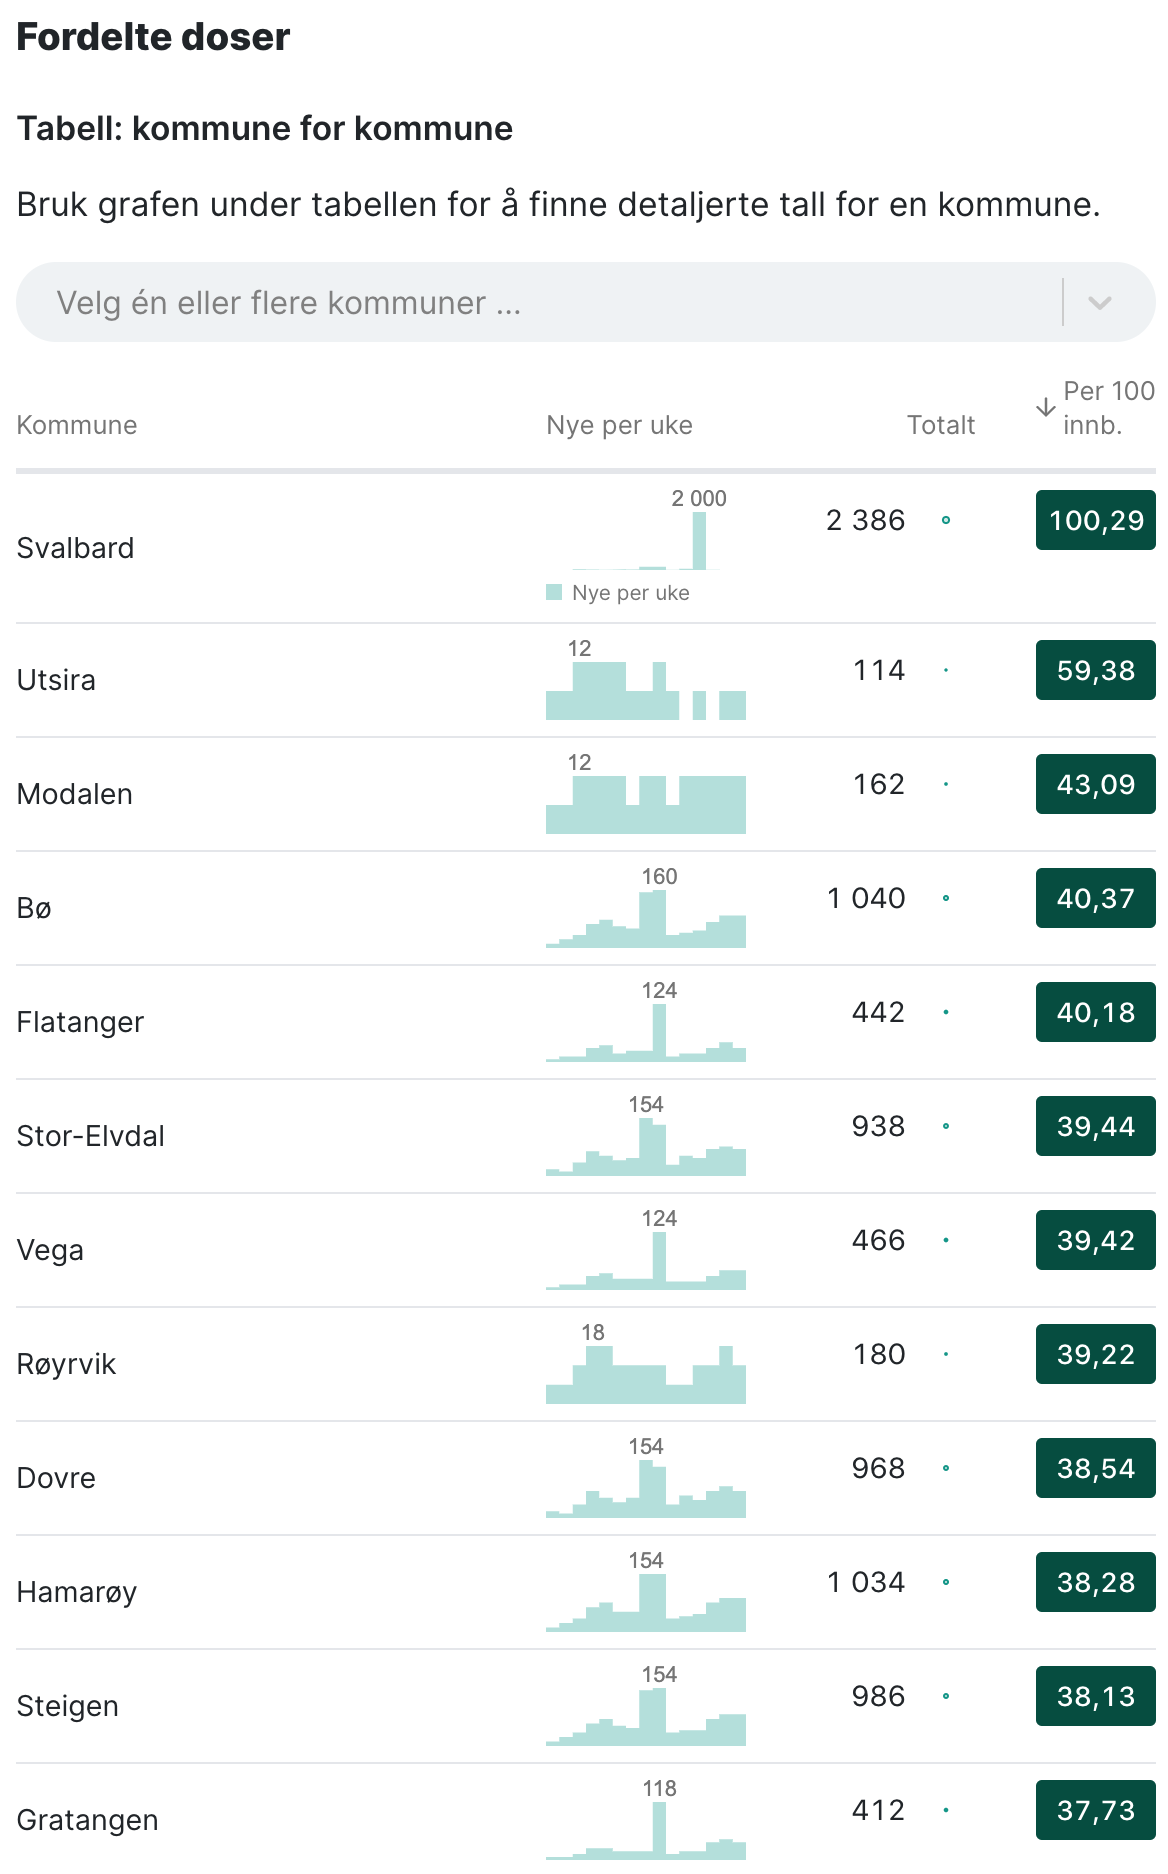Click the Nye per uke column header

(619, 425)
